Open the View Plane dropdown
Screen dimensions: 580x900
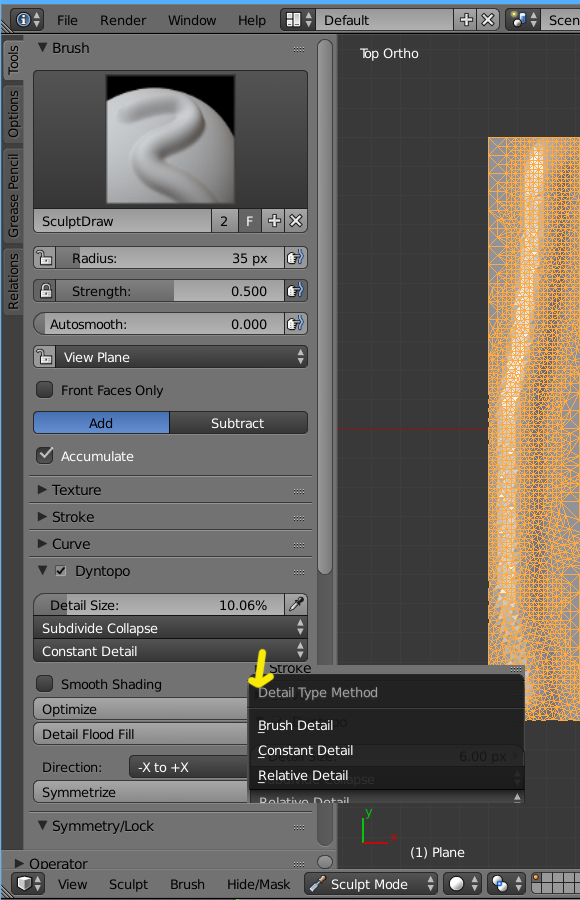click(181, 357)
